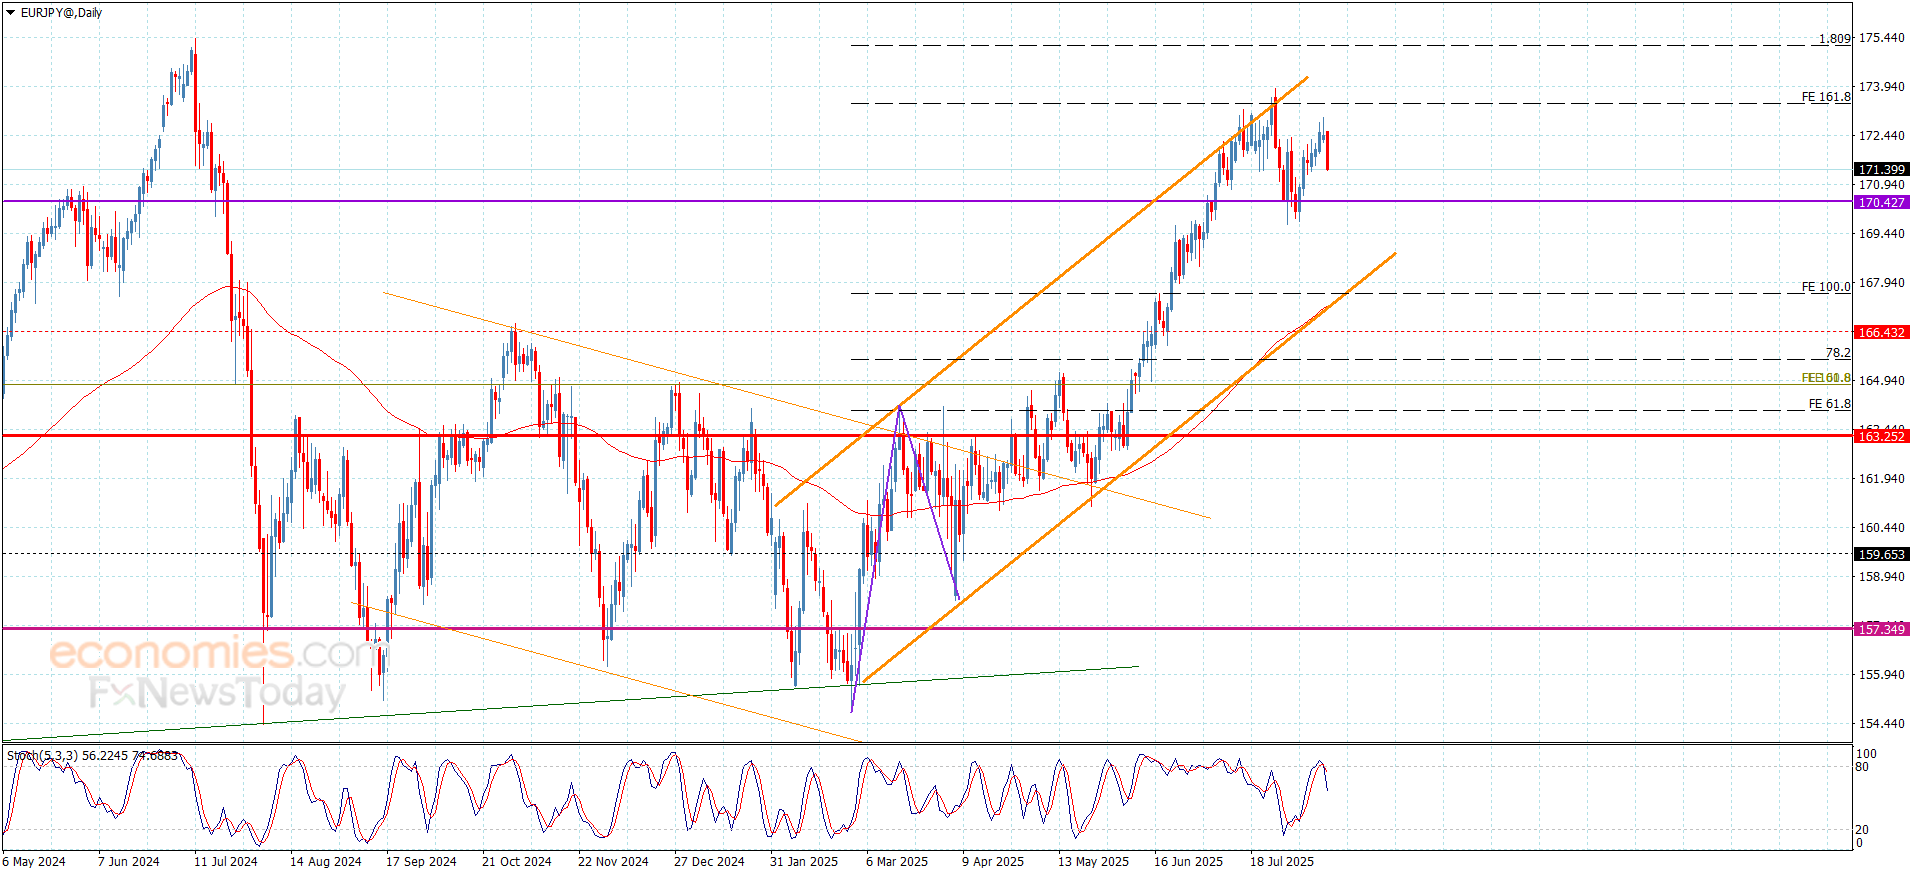
Task: Click the 154.440 price axis value
Action: click(1881, 724)
